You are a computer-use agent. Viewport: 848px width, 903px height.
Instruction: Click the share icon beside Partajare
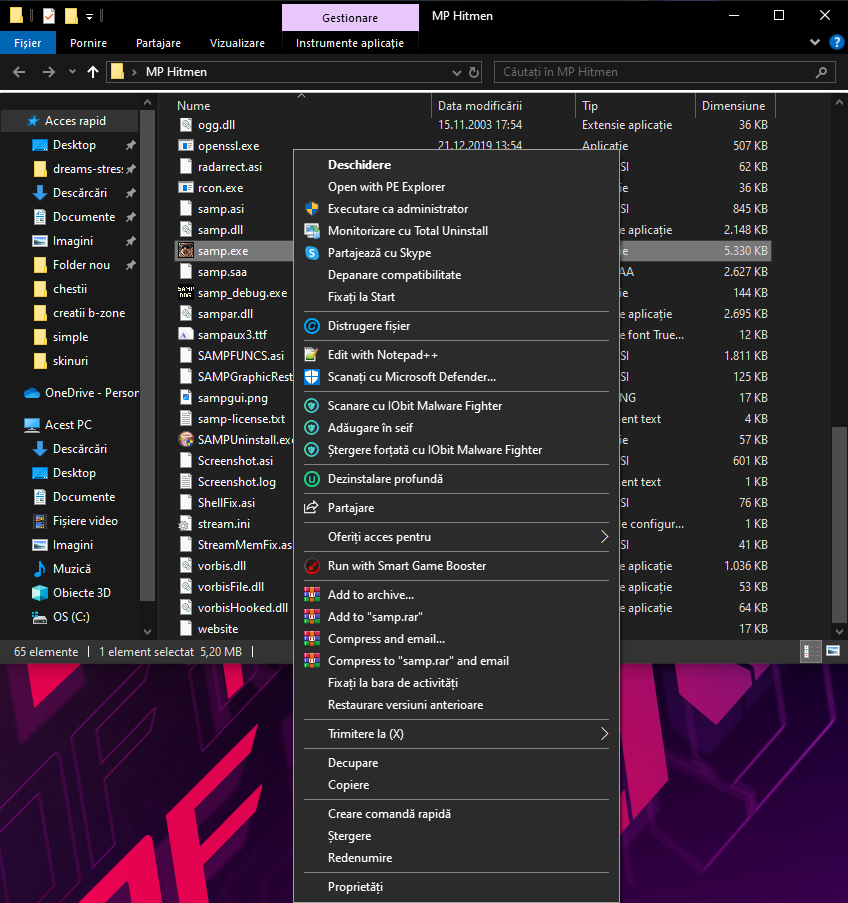[312, 508]
